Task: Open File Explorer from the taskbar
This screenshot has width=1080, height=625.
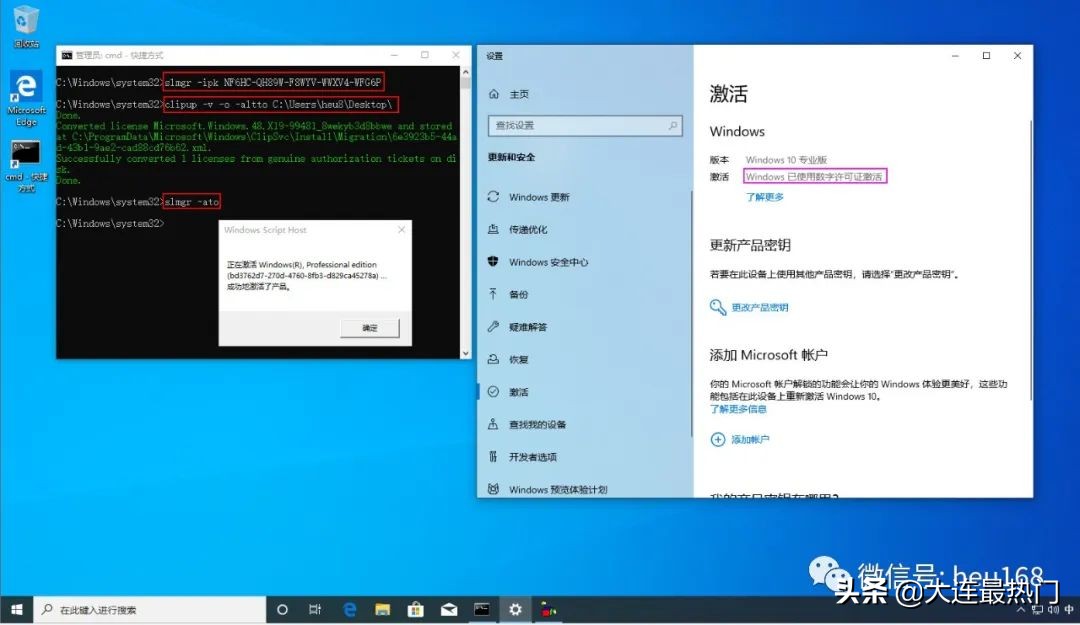Action: tap(381, 609)
